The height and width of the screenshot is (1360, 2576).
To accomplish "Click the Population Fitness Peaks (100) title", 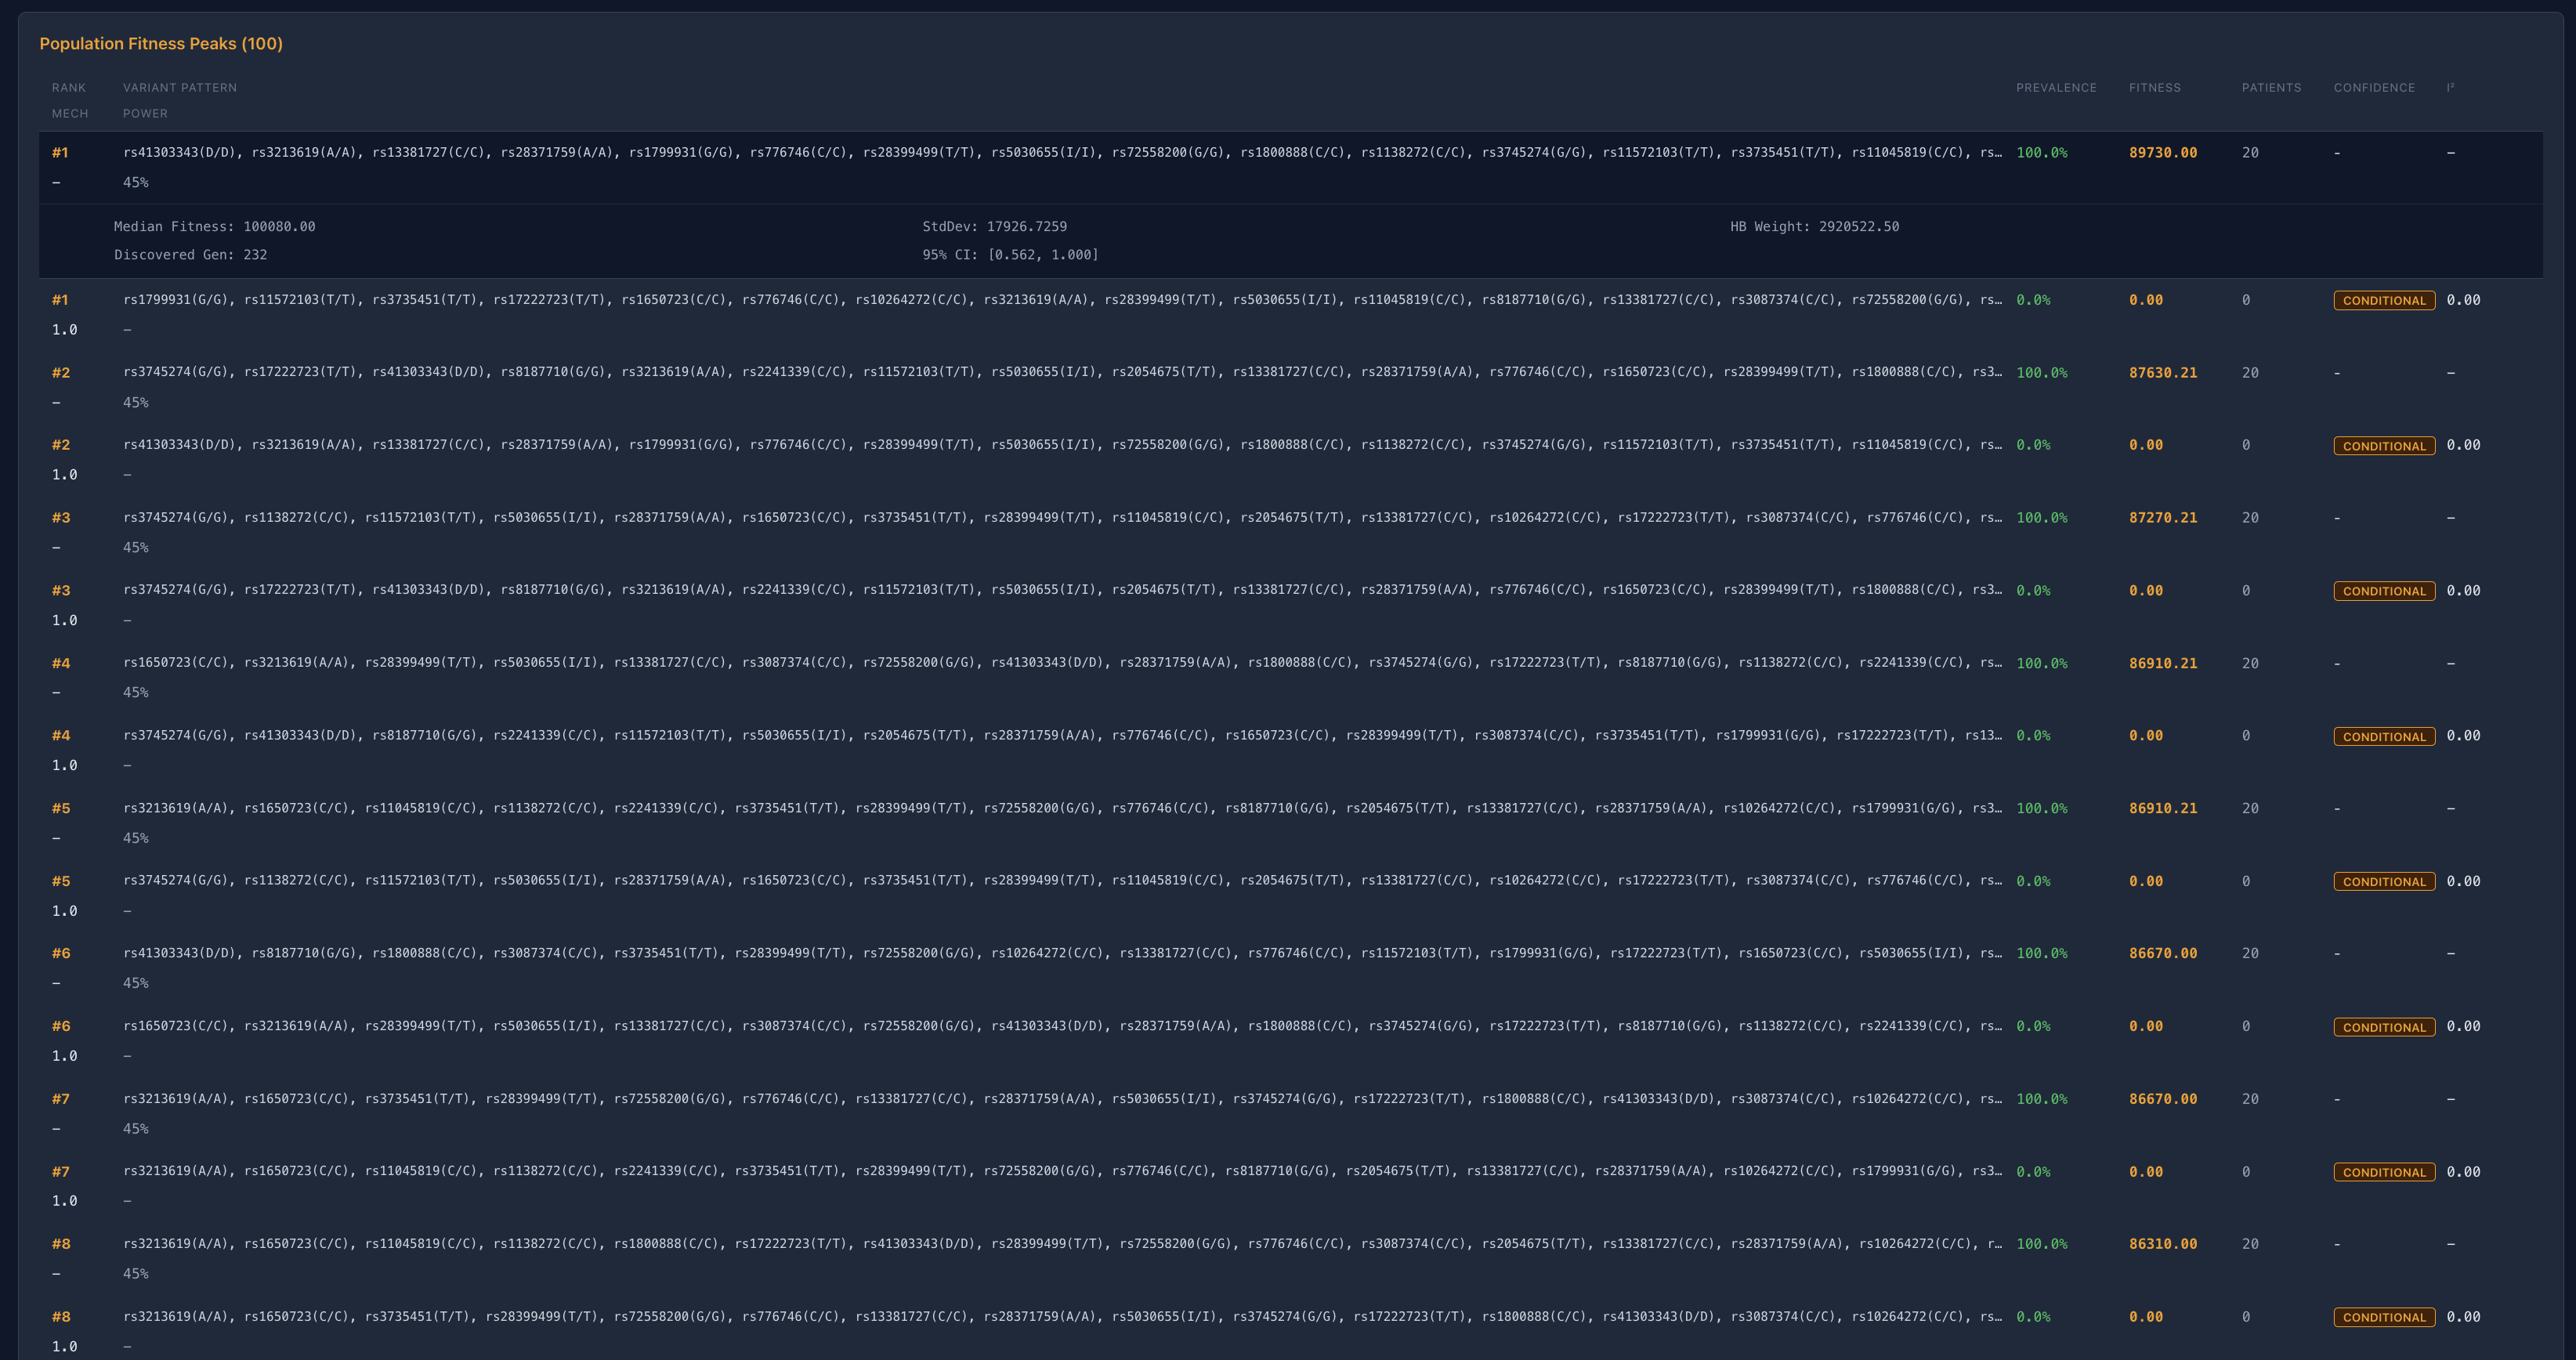I will [161, 44].
